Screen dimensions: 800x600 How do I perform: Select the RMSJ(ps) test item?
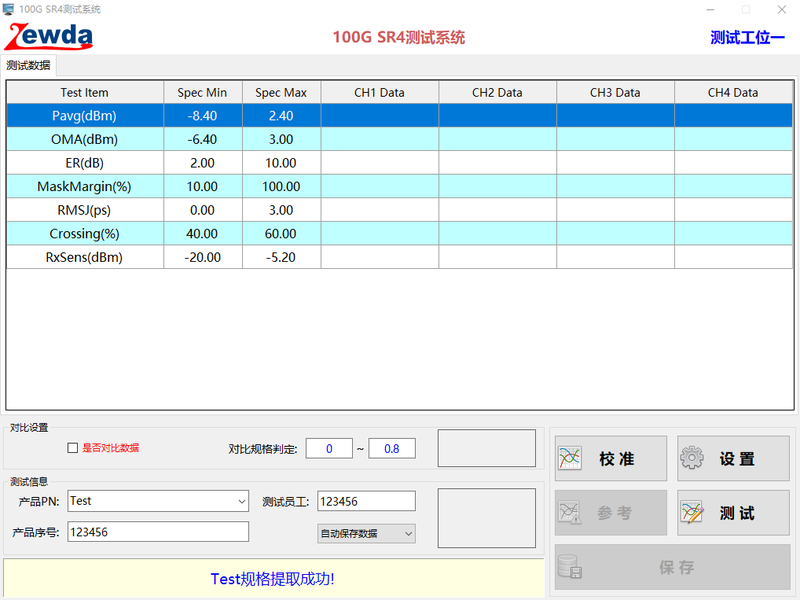pyautogui.click(x=84, y=210)
